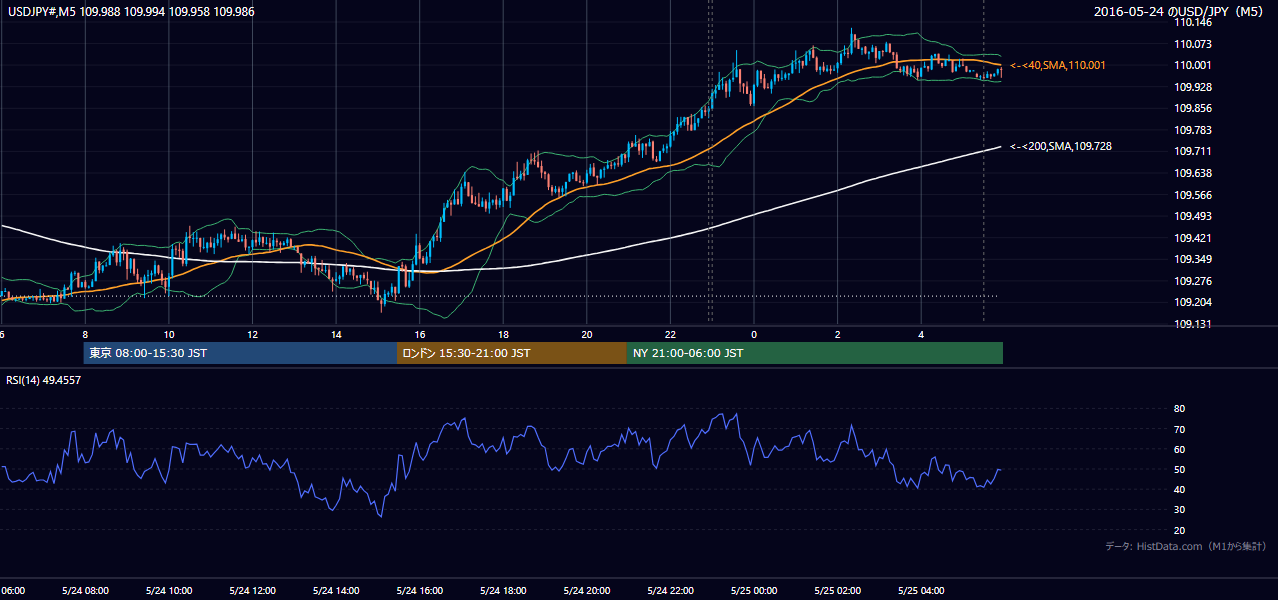Click the 5/24 16:00 date axis label

[419, 590]
